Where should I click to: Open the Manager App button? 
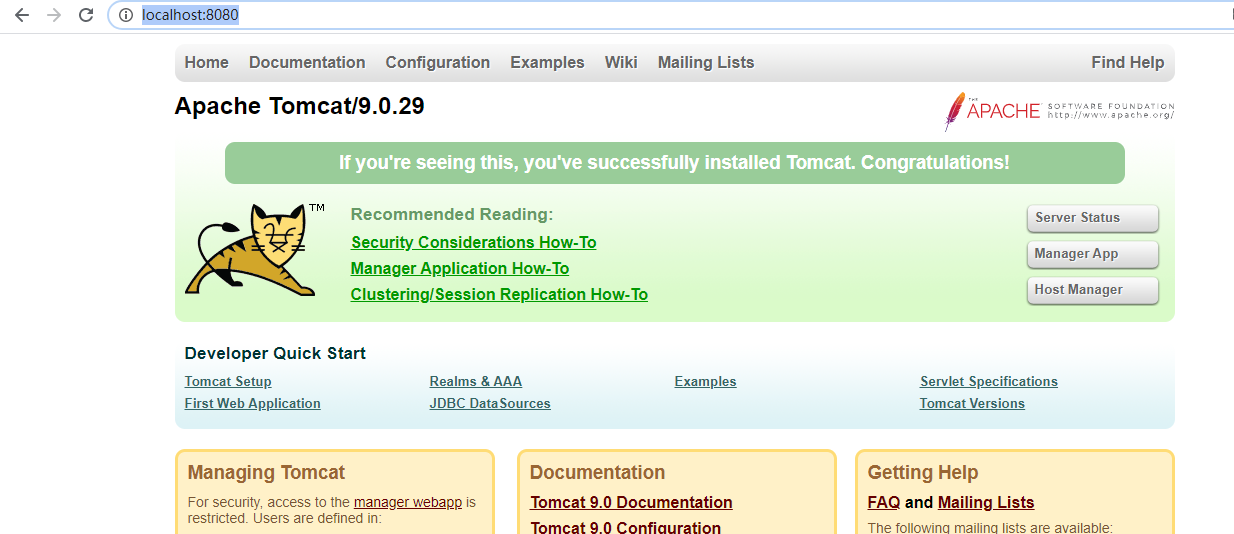coord(1092,254)
